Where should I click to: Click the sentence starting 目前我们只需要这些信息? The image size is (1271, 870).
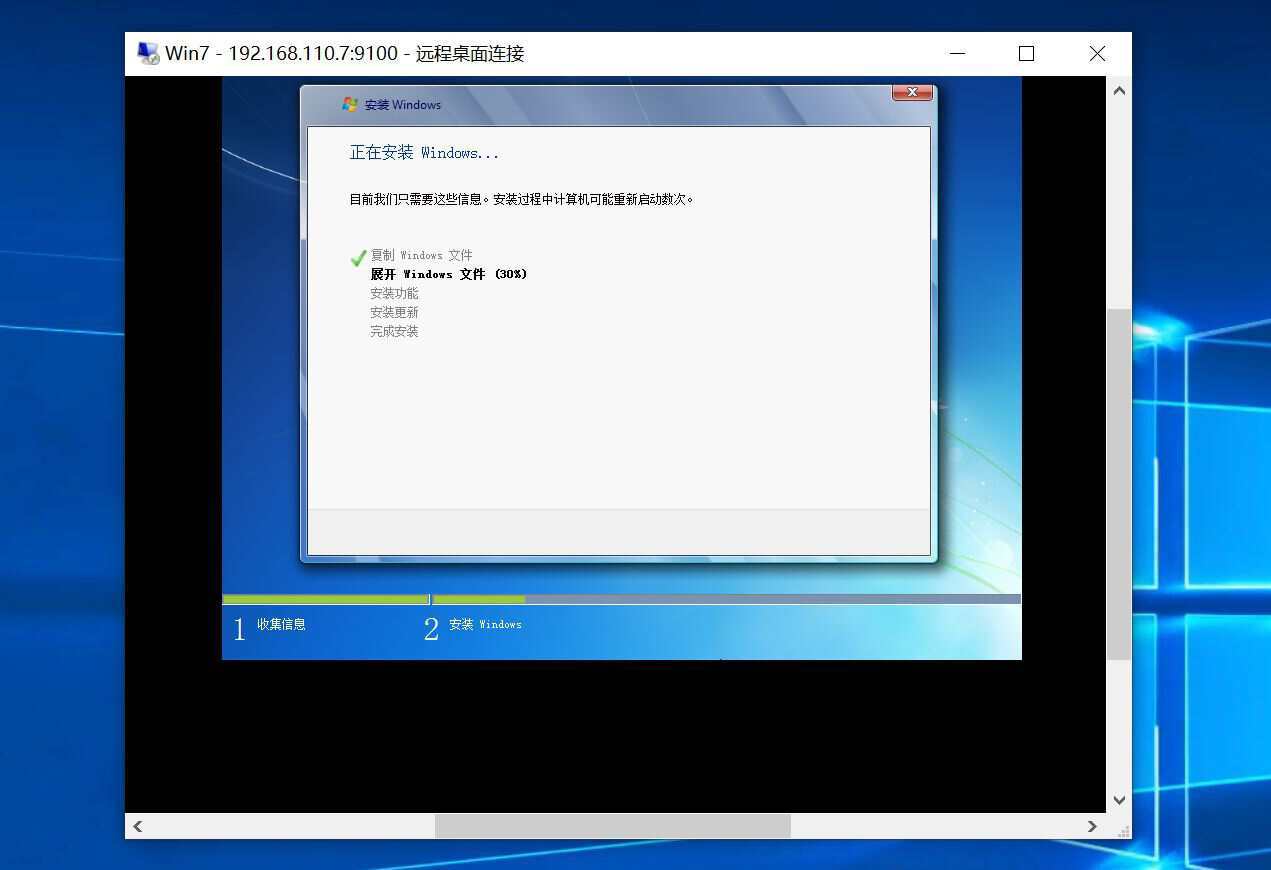[x=521, y=199]
